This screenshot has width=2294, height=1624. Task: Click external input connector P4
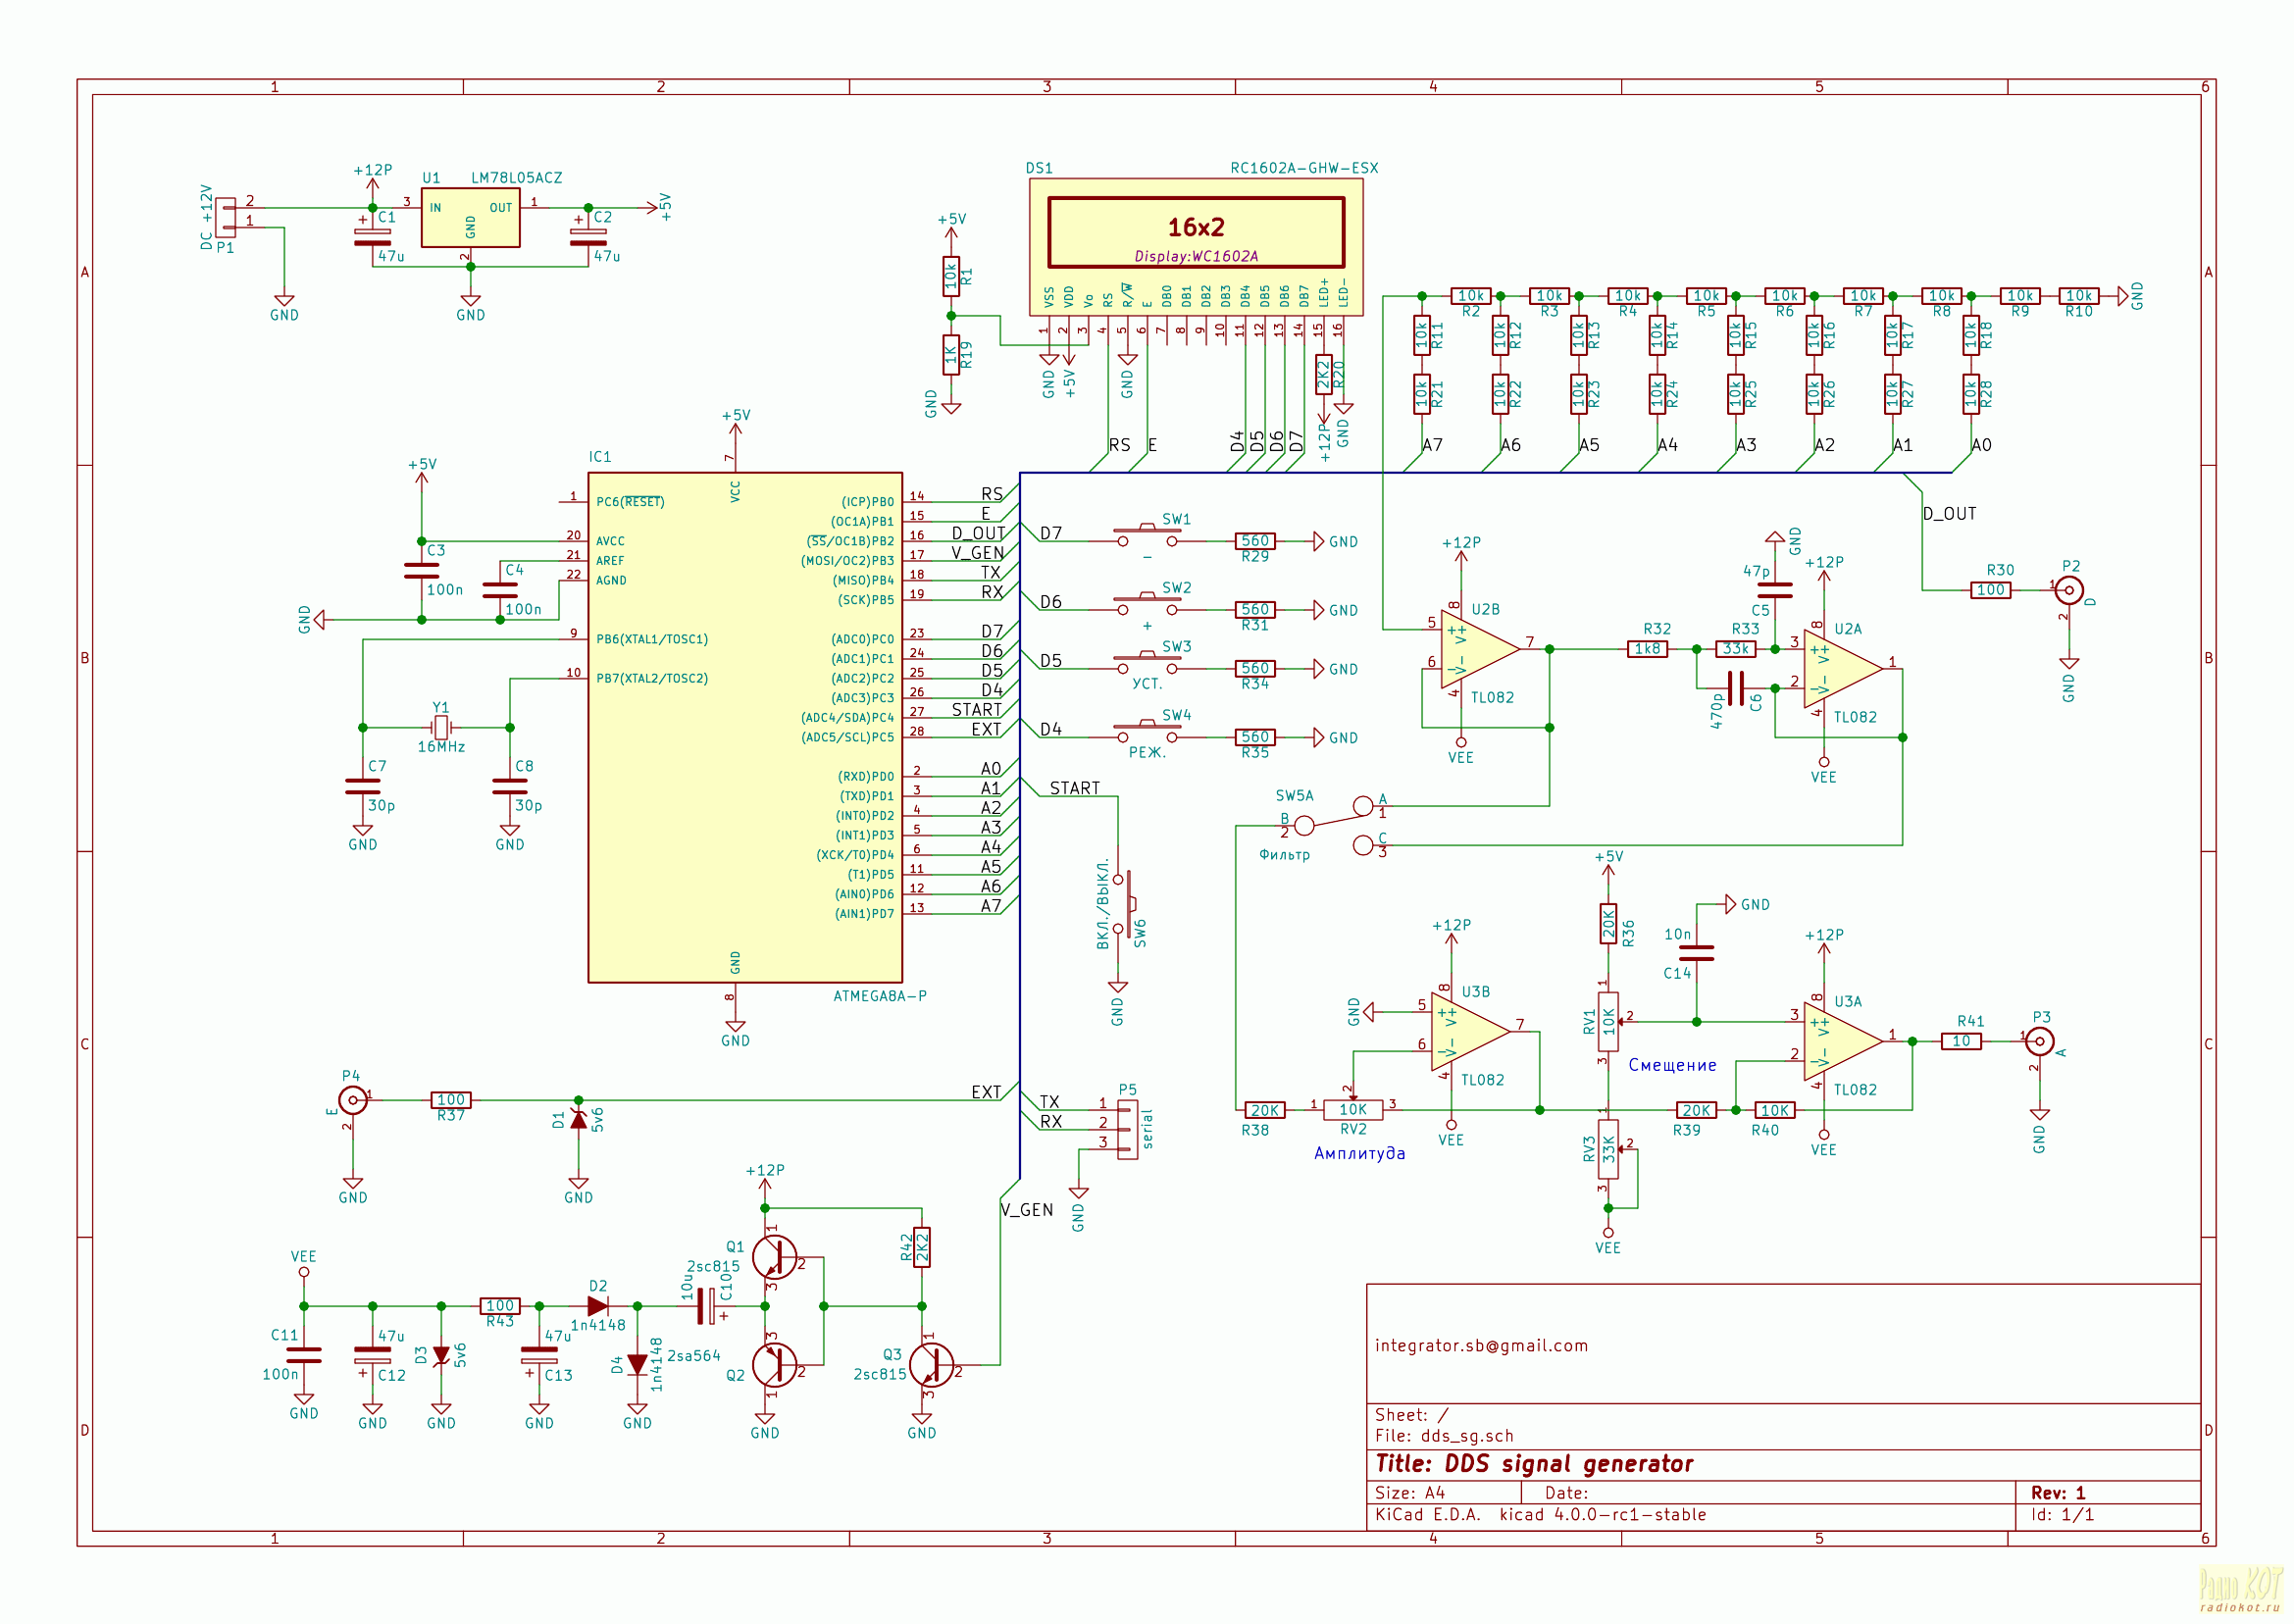(352, 1100)
